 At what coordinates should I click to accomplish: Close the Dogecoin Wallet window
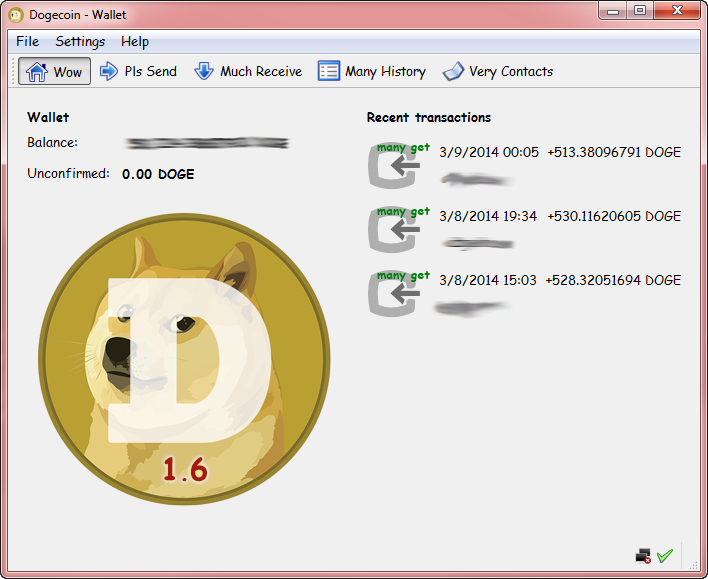coord(676,11)
